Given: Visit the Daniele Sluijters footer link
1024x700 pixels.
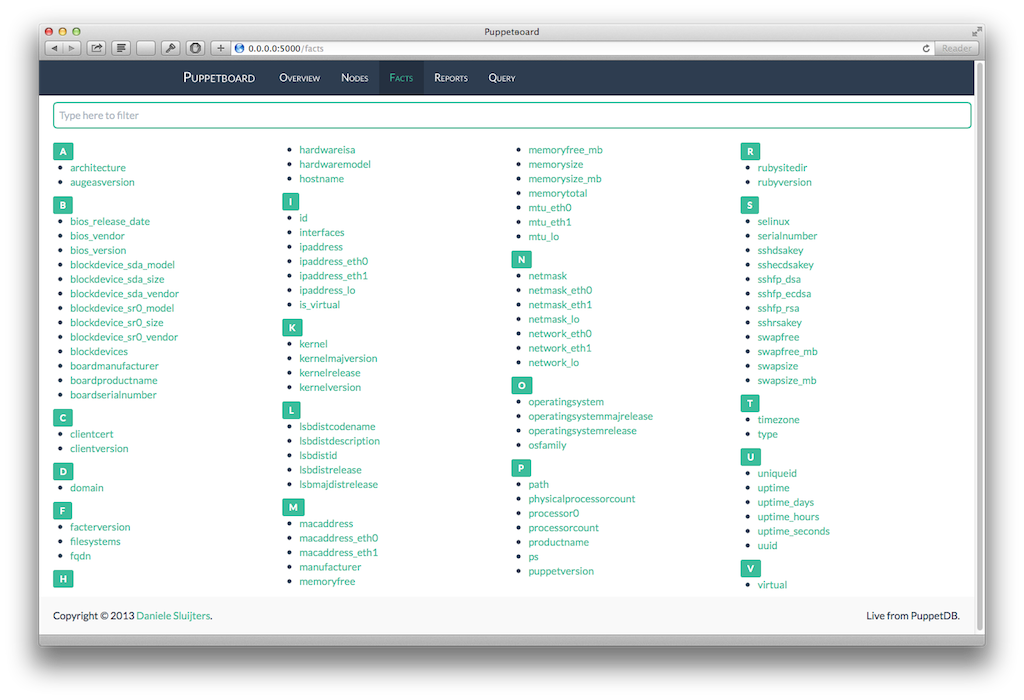Looking at the screenshot, I should (x=173, y=616).
